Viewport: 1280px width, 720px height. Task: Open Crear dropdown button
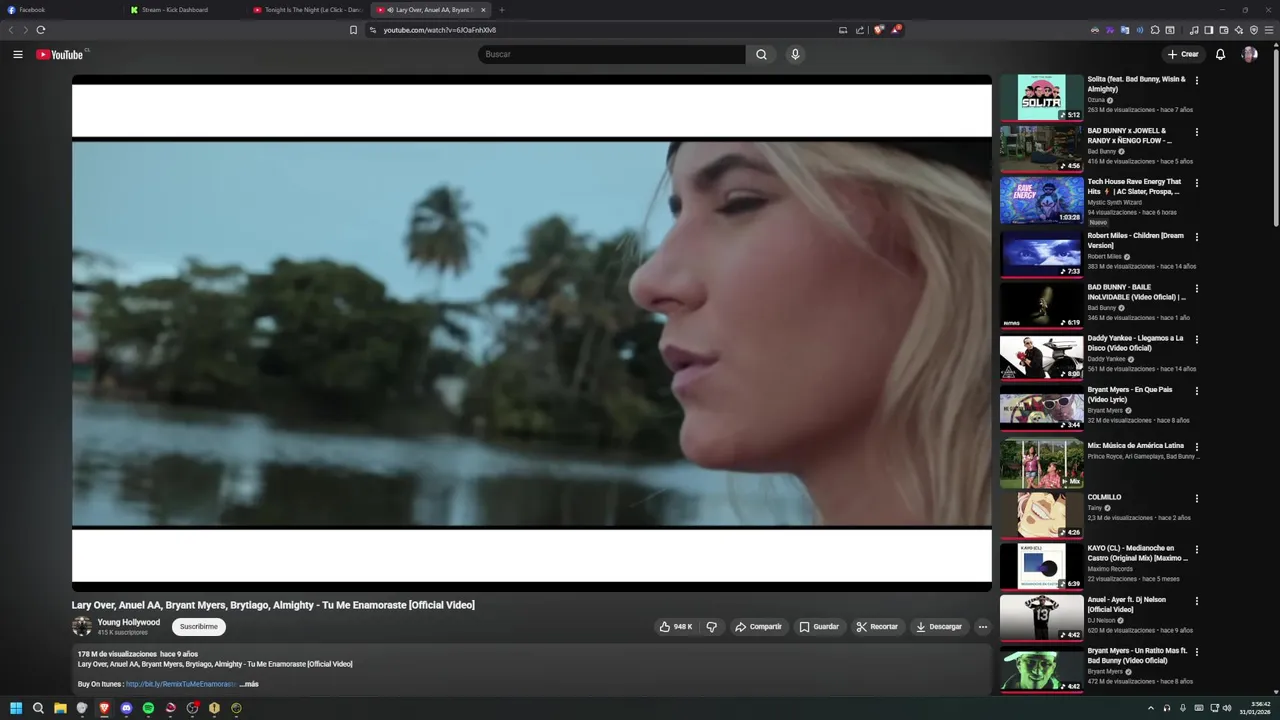pyautogui.click(x=1183, y=54)
